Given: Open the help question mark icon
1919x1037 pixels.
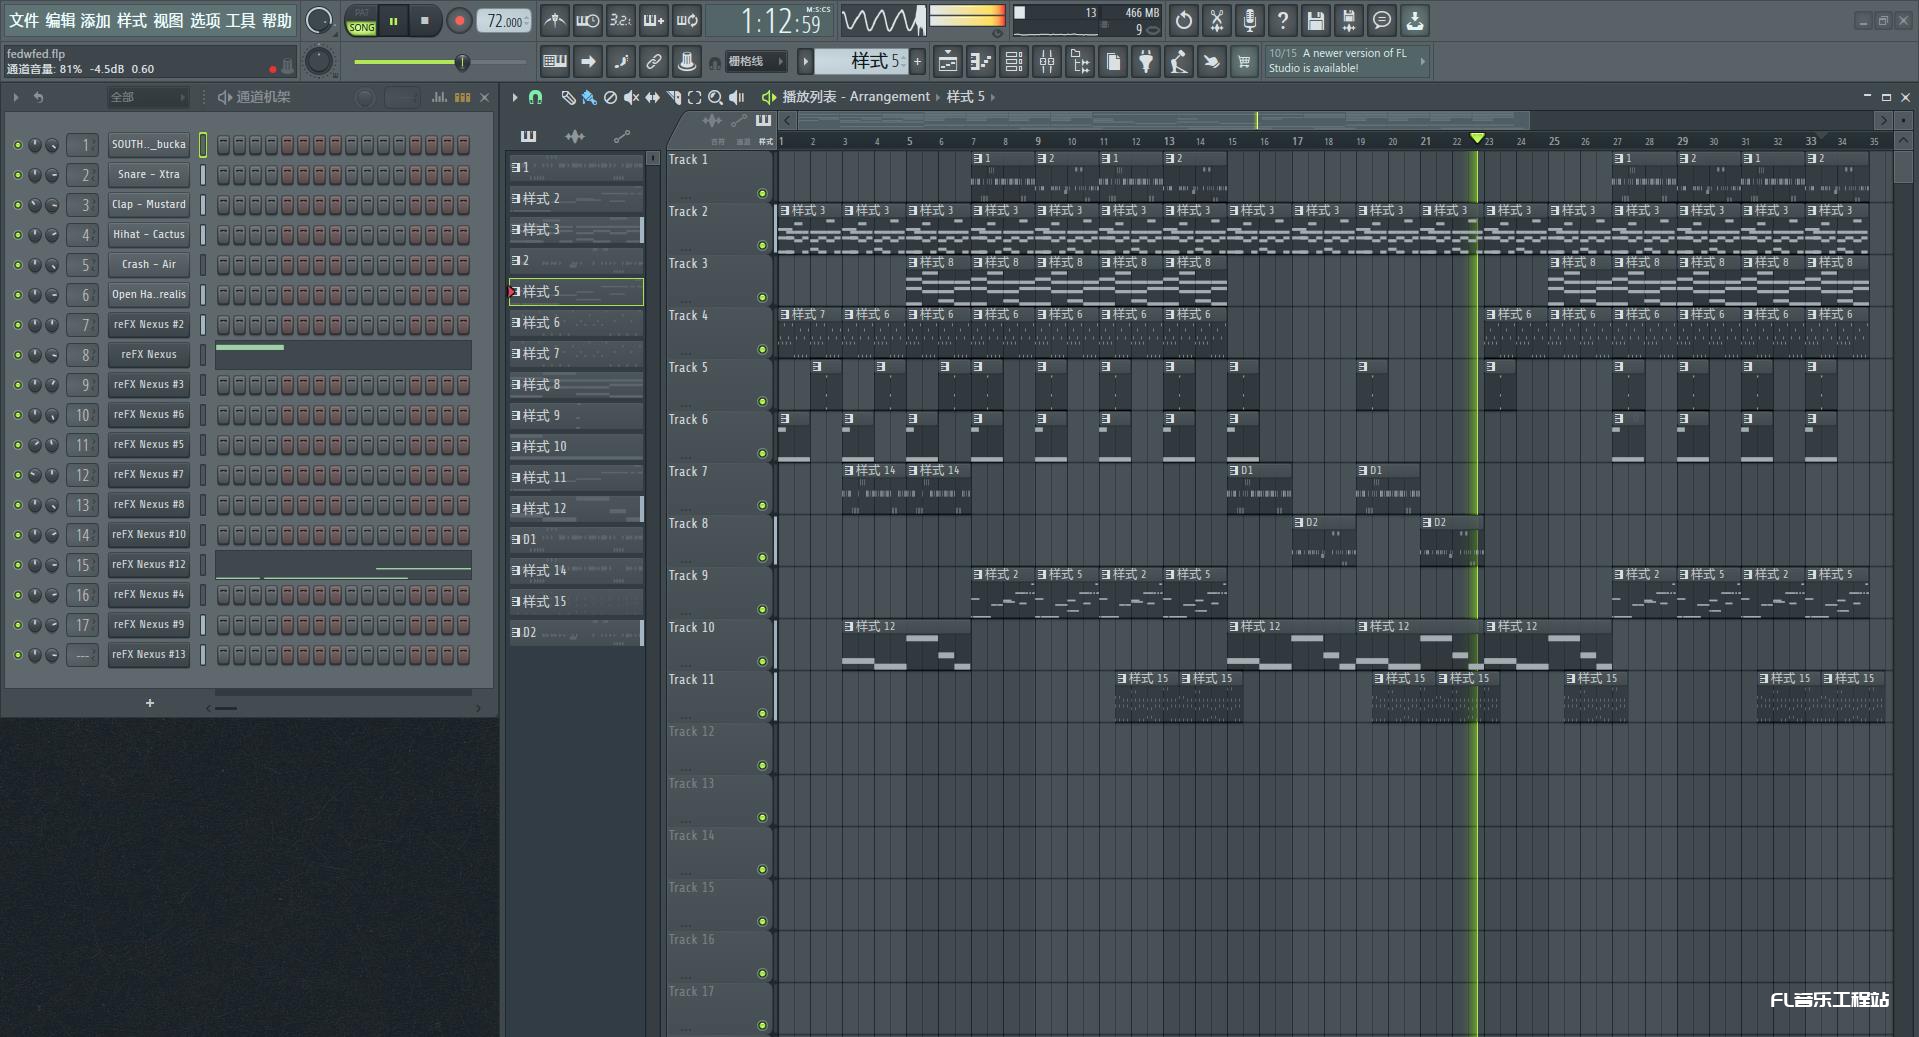Looking at the screenshot, I should tap(1283, 20).
